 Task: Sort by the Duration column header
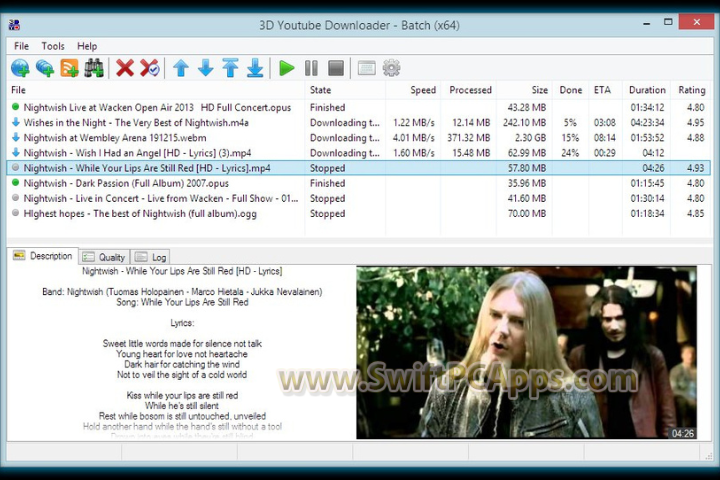647,90
